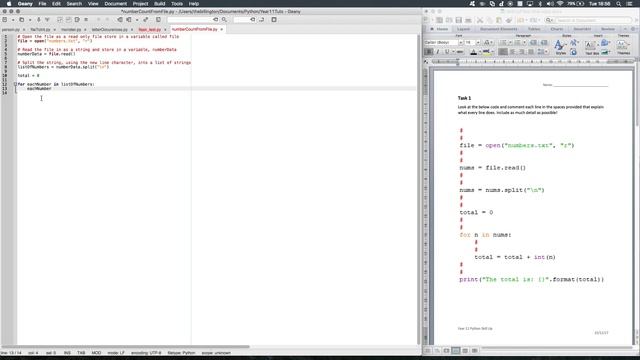Switch to Word's Review ribbon tab
The width and height of the screenshot is (640, 360).
tap(608, 29)
